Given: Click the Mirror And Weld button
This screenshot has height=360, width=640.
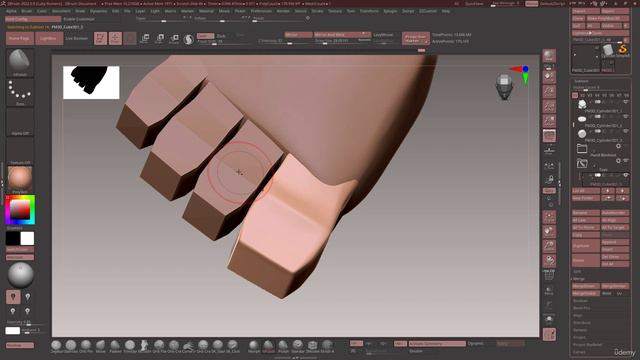Looking at the screenshot, I should (342, 35).
